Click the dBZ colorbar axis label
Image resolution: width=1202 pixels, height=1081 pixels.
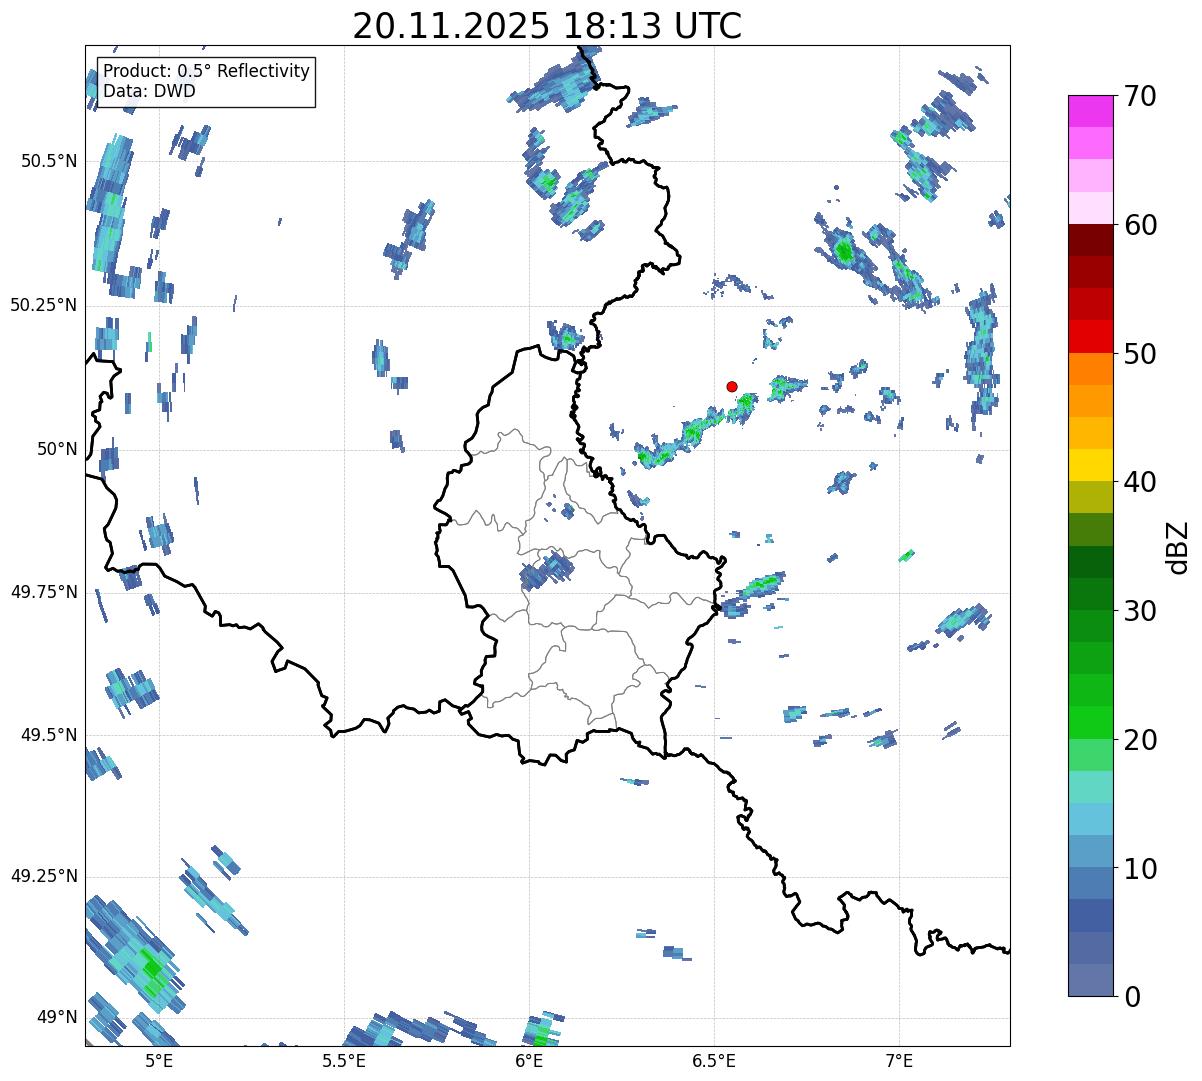pos(1179,547)
